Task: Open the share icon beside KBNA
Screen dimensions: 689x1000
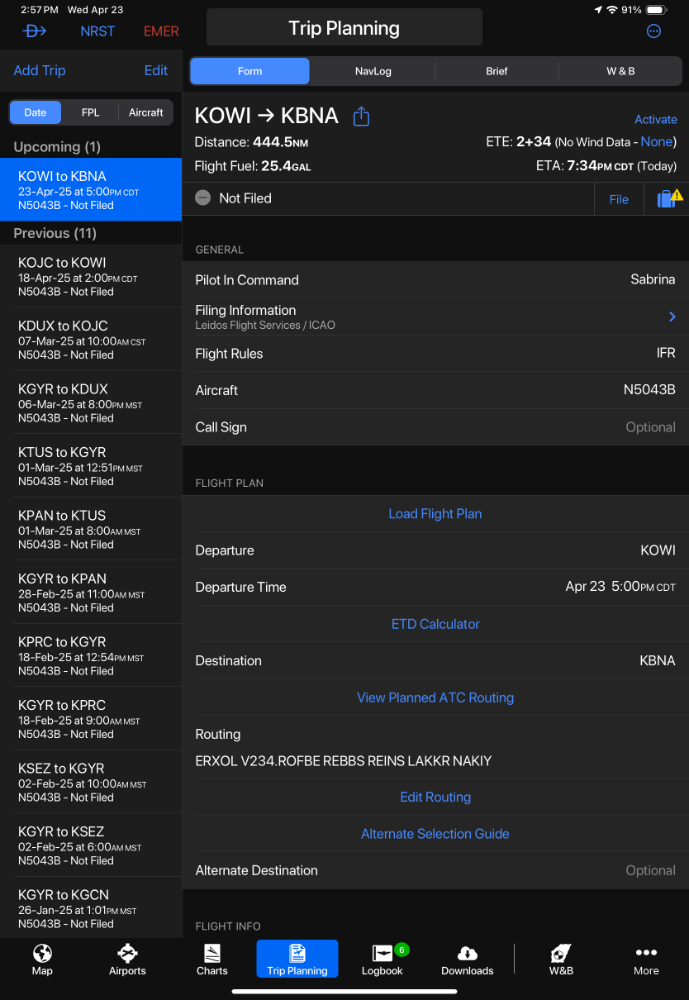Action: coord(361,116)
